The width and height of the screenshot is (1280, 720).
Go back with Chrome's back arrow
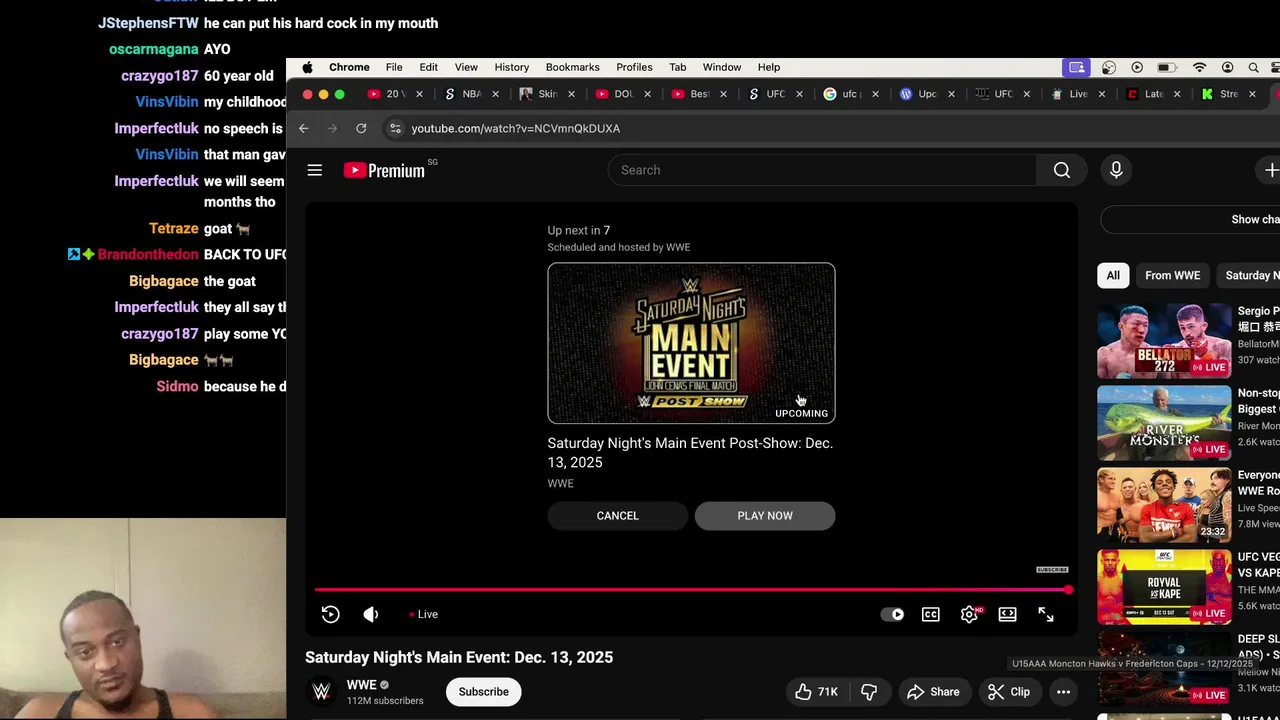(304, 128)
